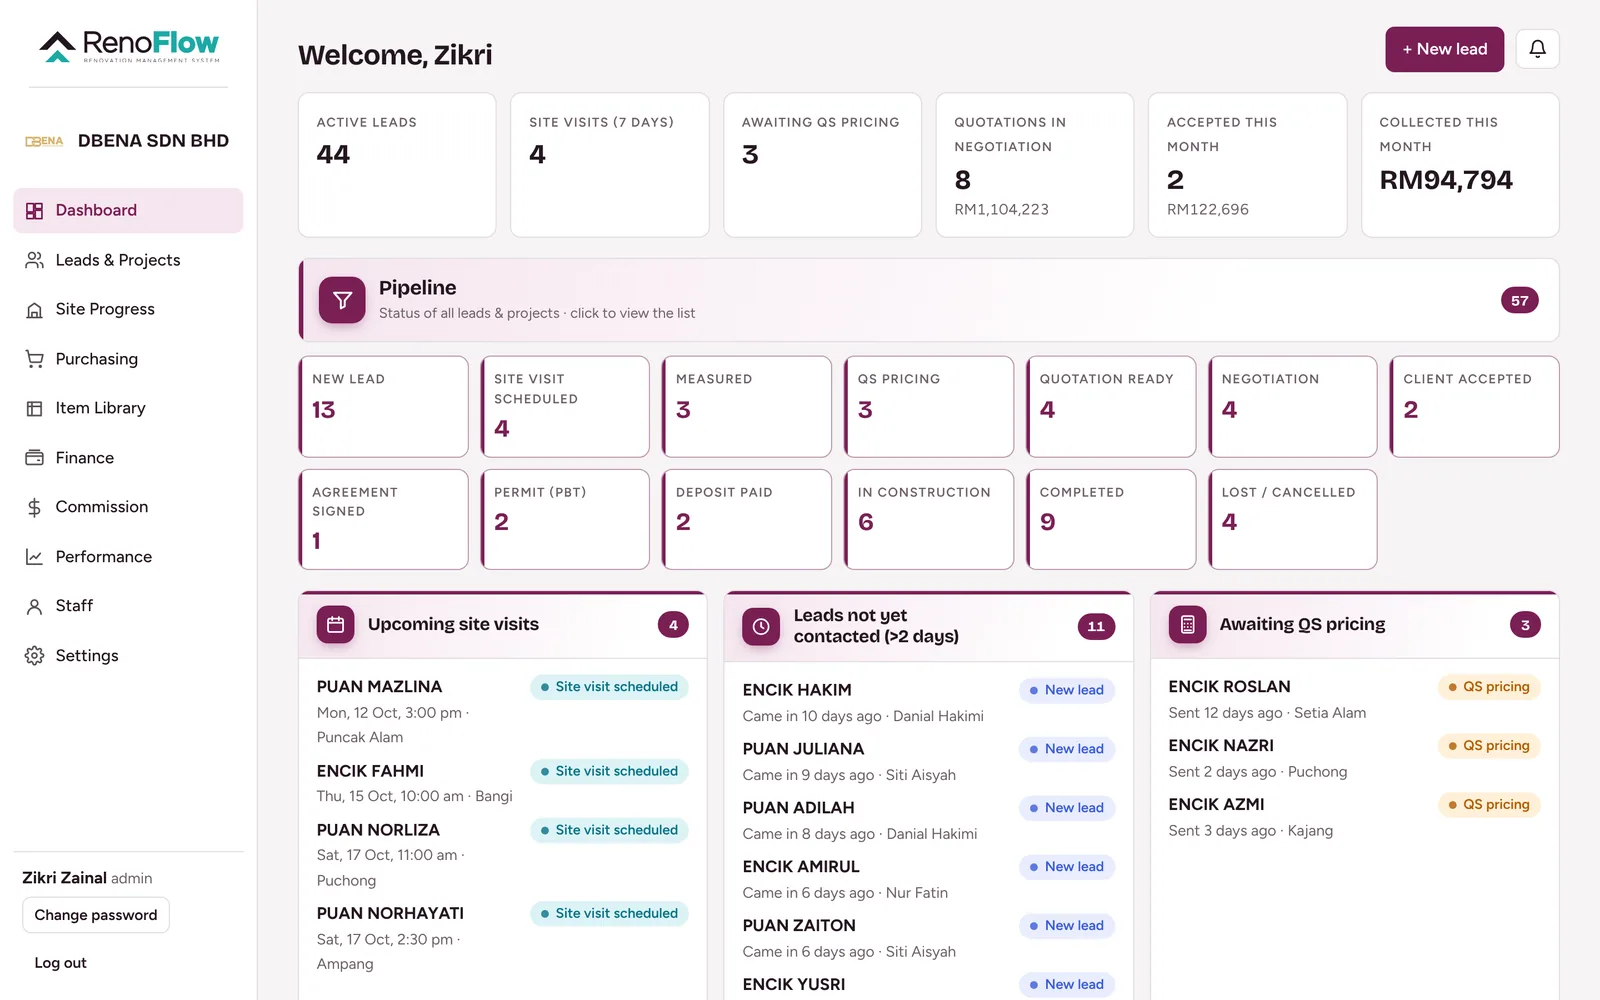Click the Purchasing cart icon
The width and height of the screenshot is (1600, 1000).
pos(34,359)
